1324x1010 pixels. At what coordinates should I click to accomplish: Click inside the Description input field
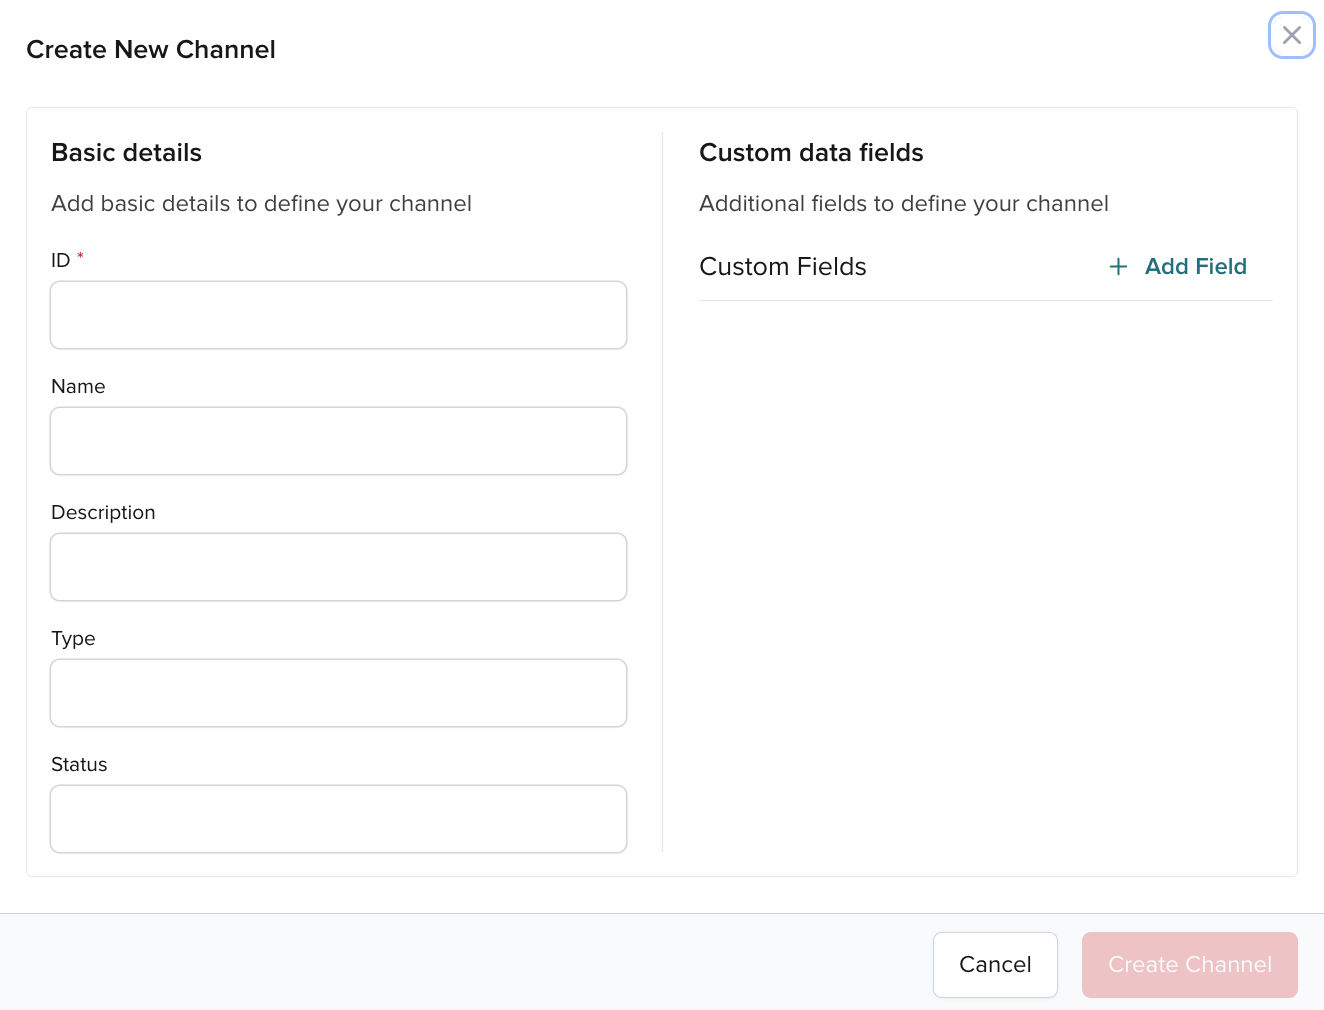pos(338,566)
